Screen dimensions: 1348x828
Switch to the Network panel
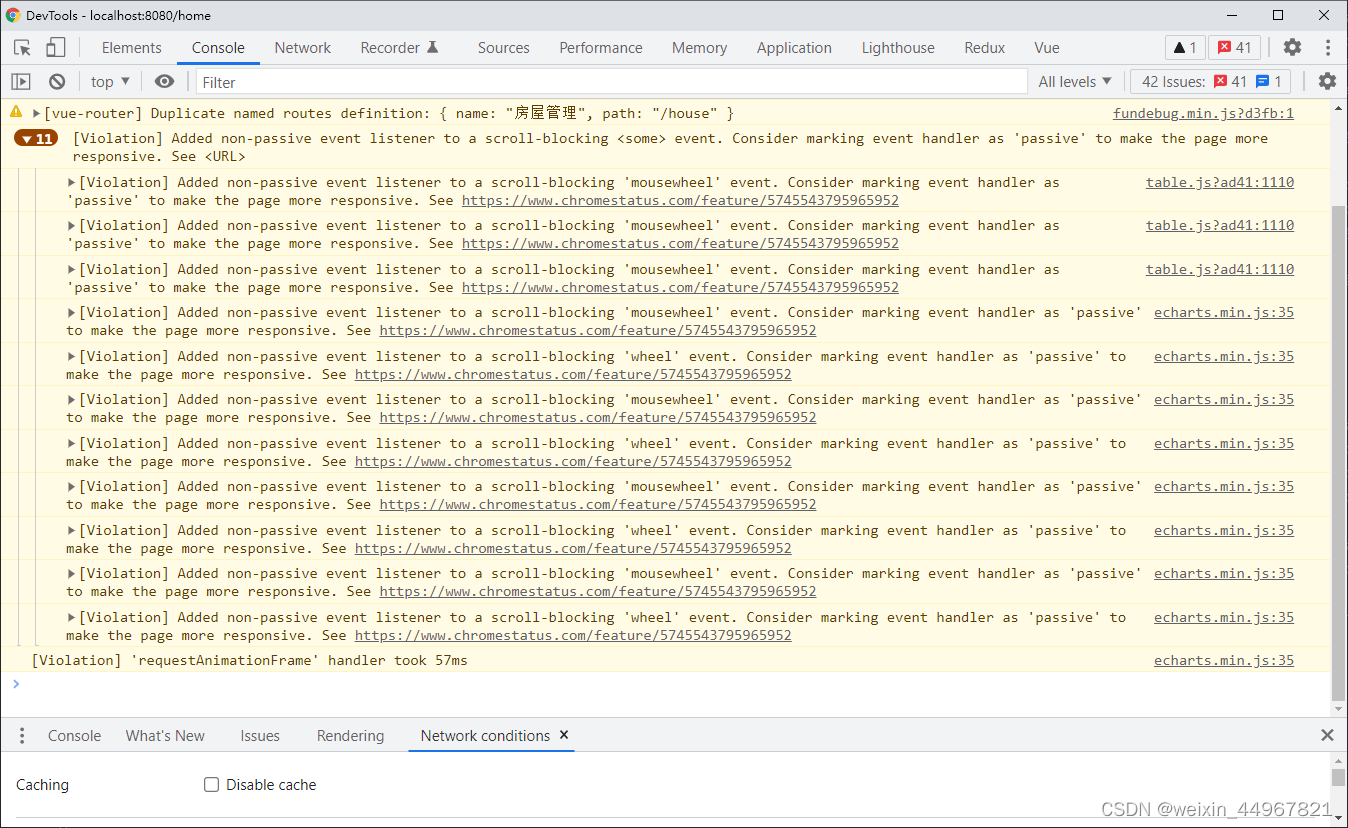(x=302, y=47)
